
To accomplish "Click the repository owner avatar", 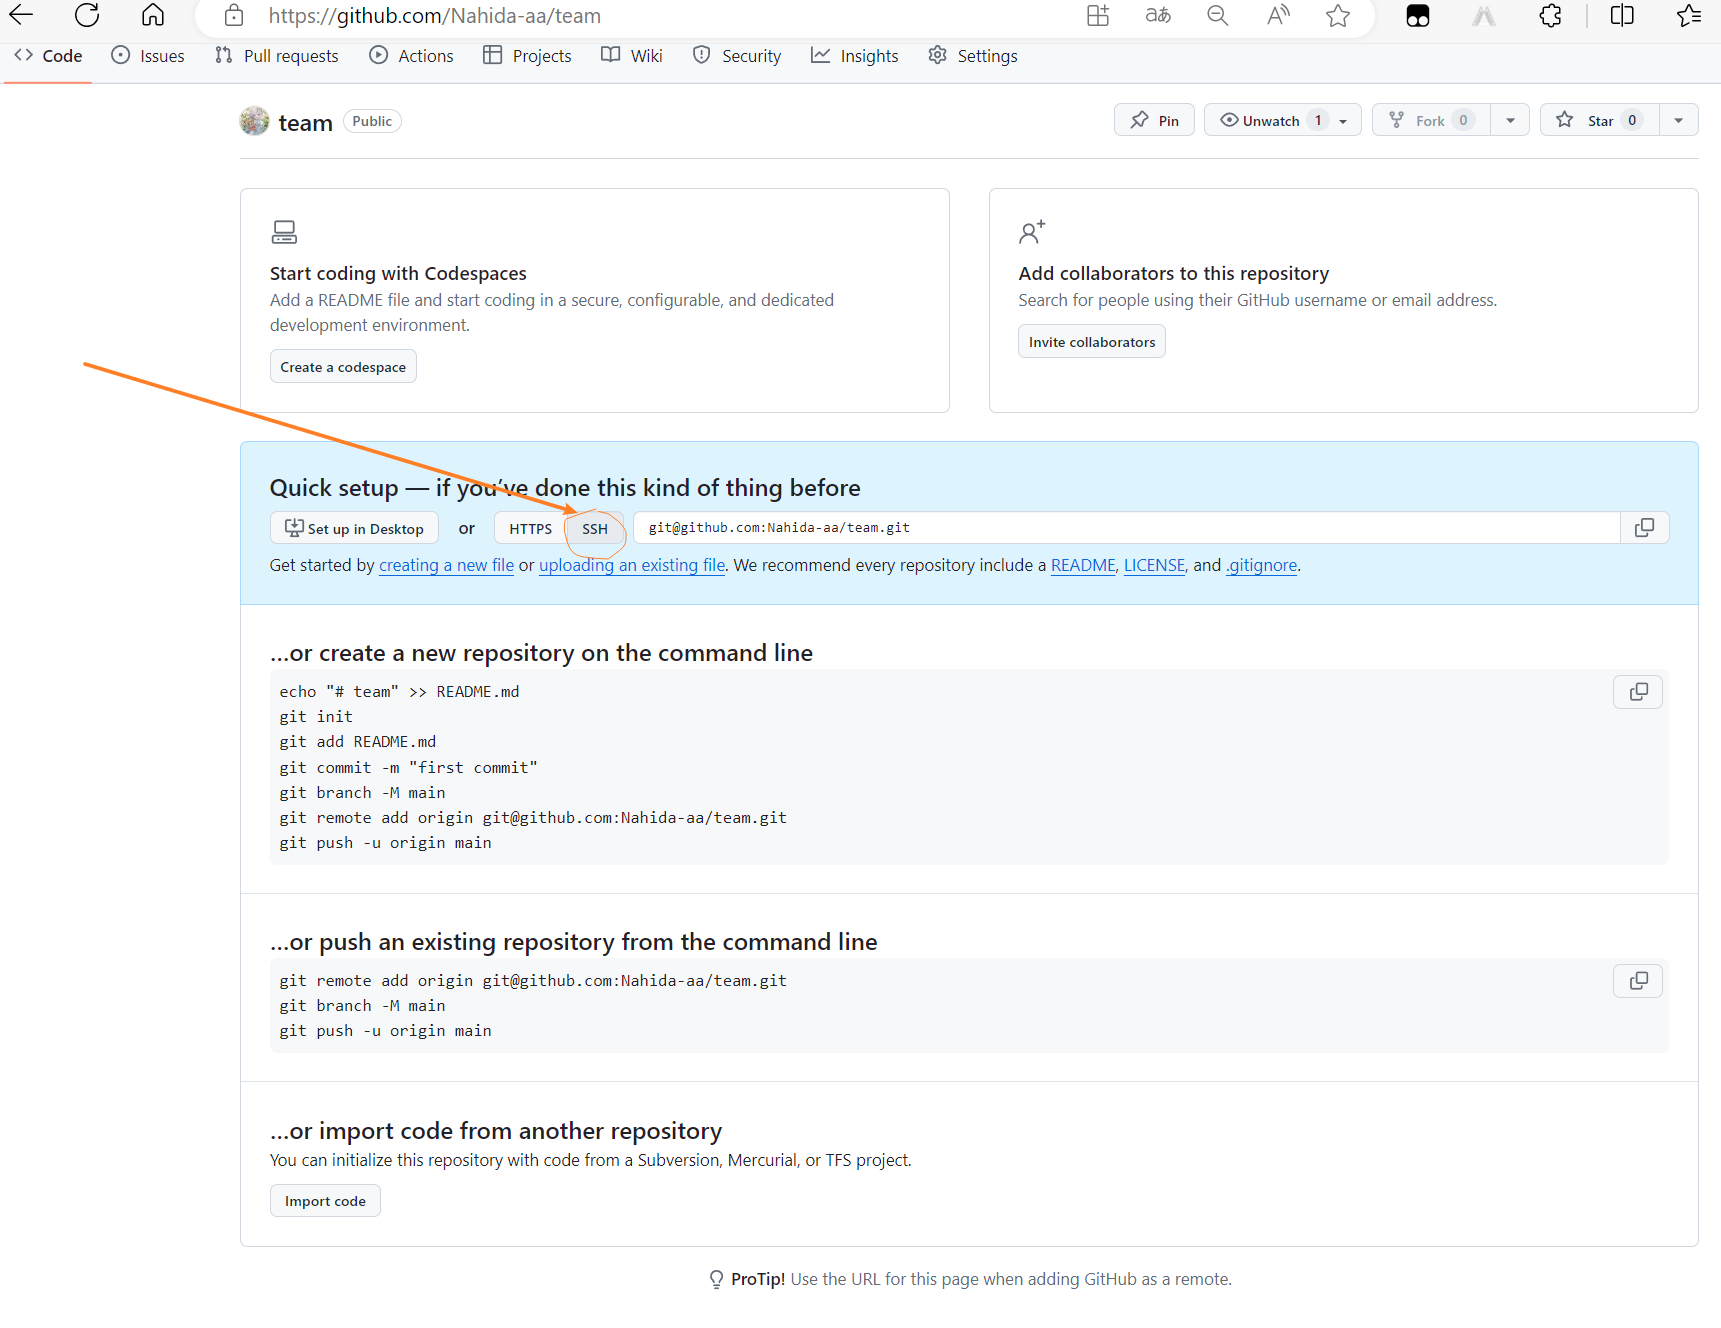I will [x=254, y=121].
